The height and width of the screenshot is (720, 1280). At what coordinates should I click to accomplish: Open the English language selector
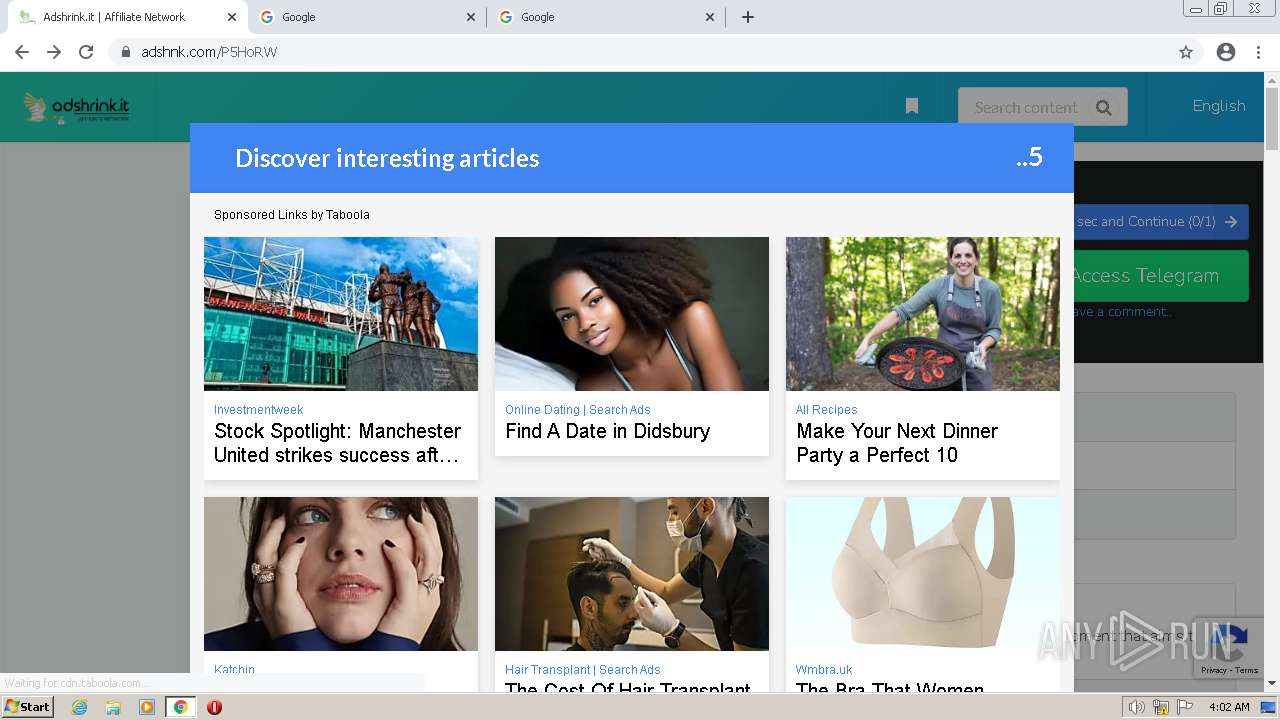pos(1219,106)
